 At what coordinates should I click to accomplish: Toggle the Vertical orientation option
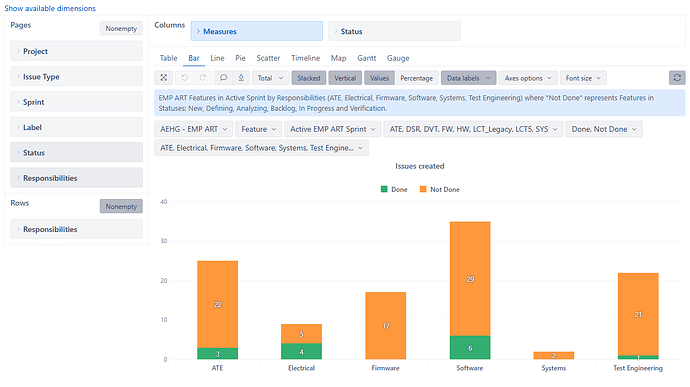pos(345,78)
